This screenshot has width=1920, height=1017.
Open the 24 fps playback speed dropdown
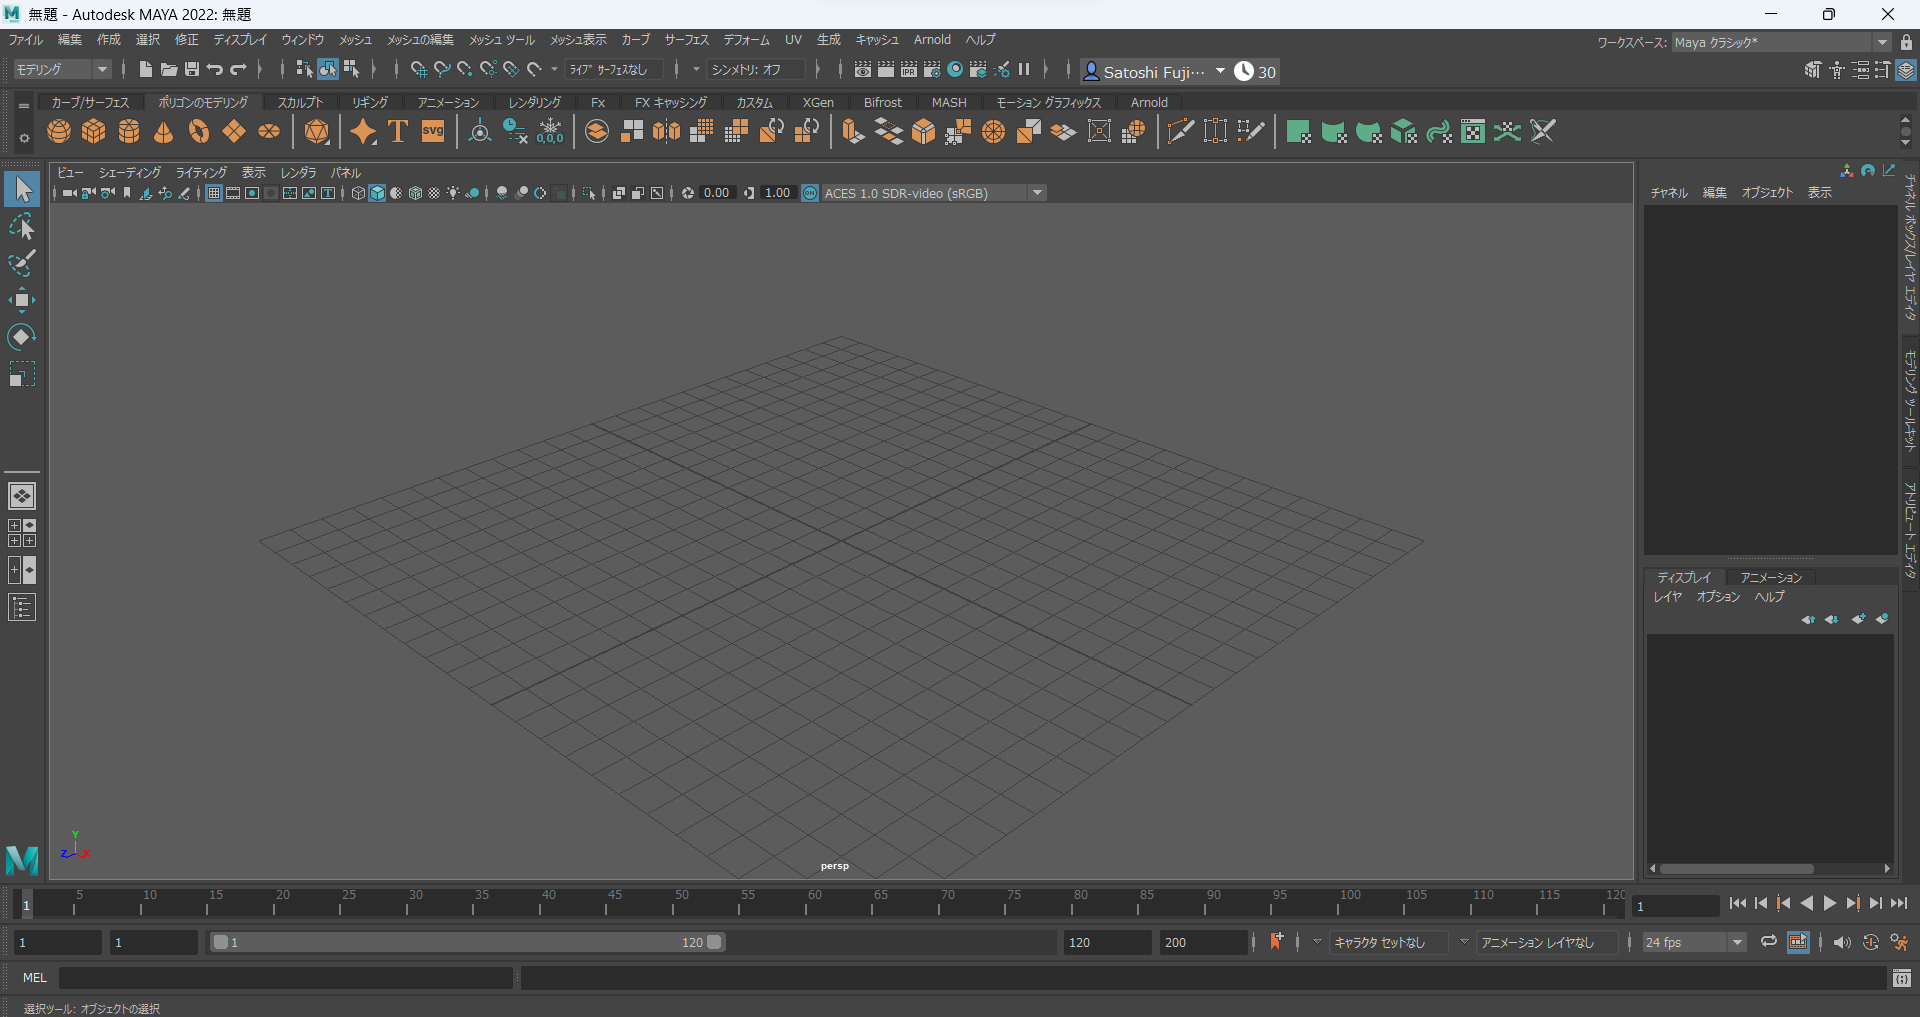point(1737,942)
